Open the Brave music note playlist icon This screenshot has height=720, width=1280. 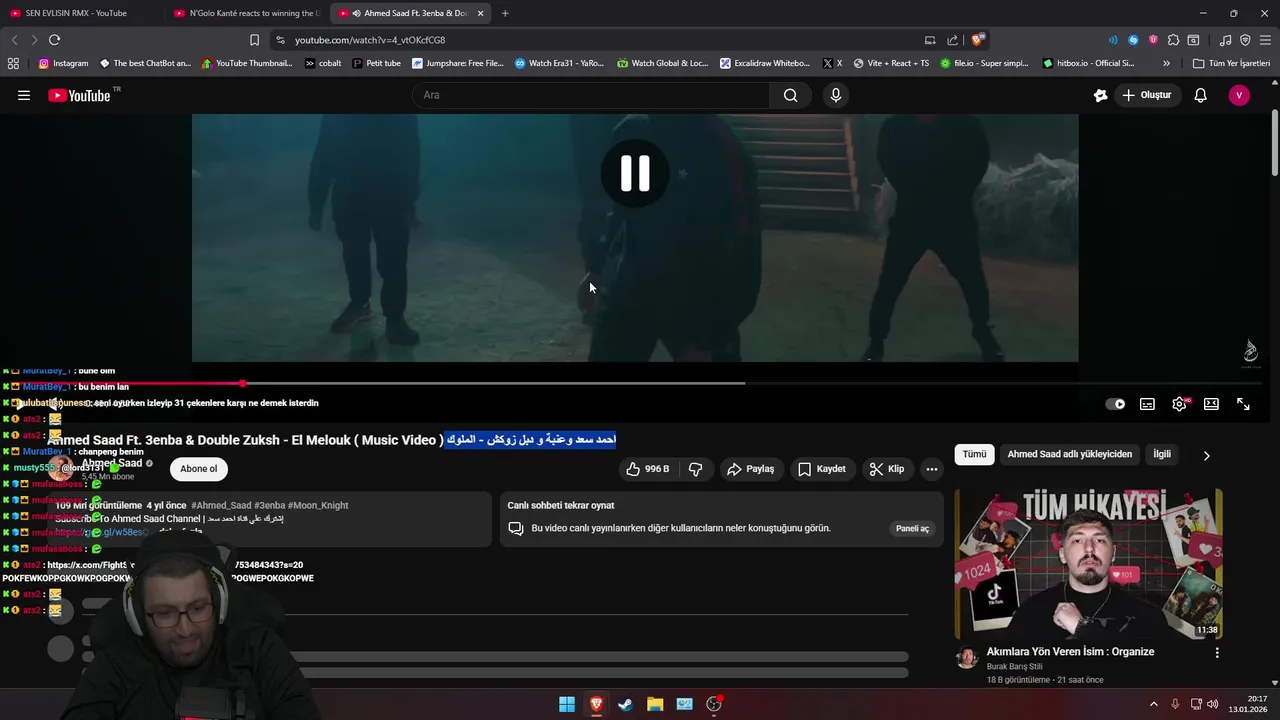click(x=1225, y=40)
